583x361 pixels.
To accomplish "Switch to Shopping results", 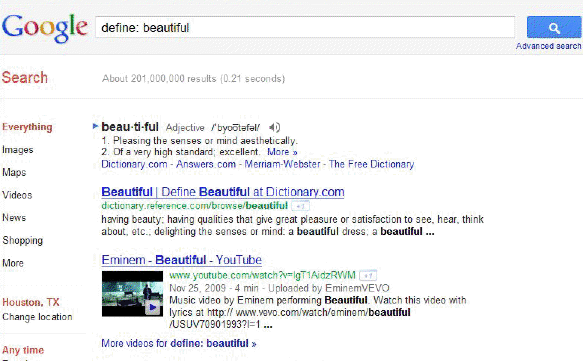I will (23, 241).
